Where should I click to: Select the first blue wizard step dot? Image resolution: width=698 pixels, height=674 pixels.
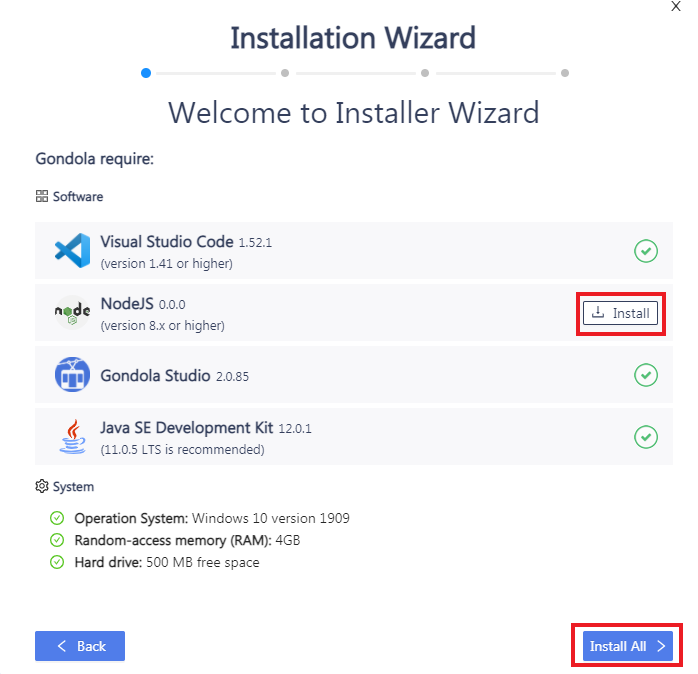146,73
